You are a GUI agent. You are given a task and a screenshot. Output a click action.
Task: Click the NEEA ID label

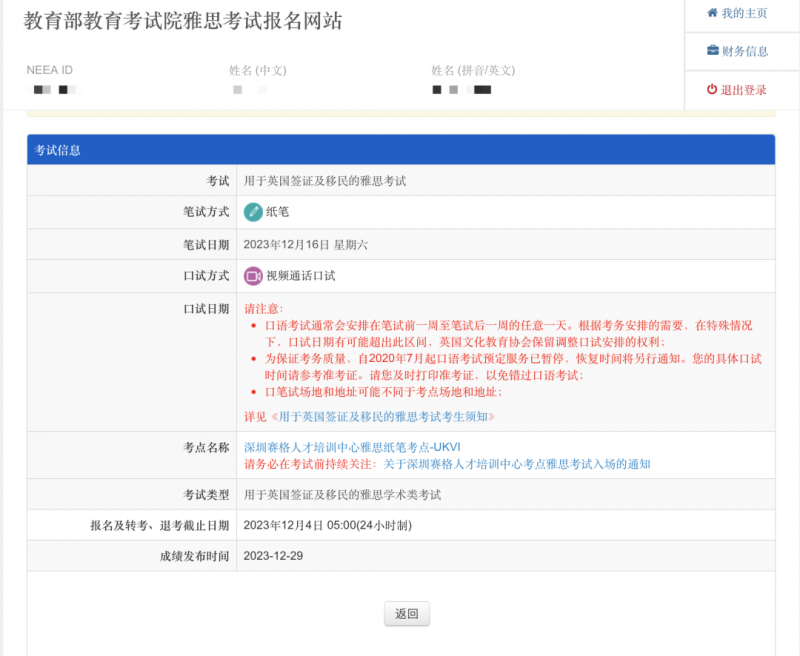pyautogui.click(x=49, y=70)
